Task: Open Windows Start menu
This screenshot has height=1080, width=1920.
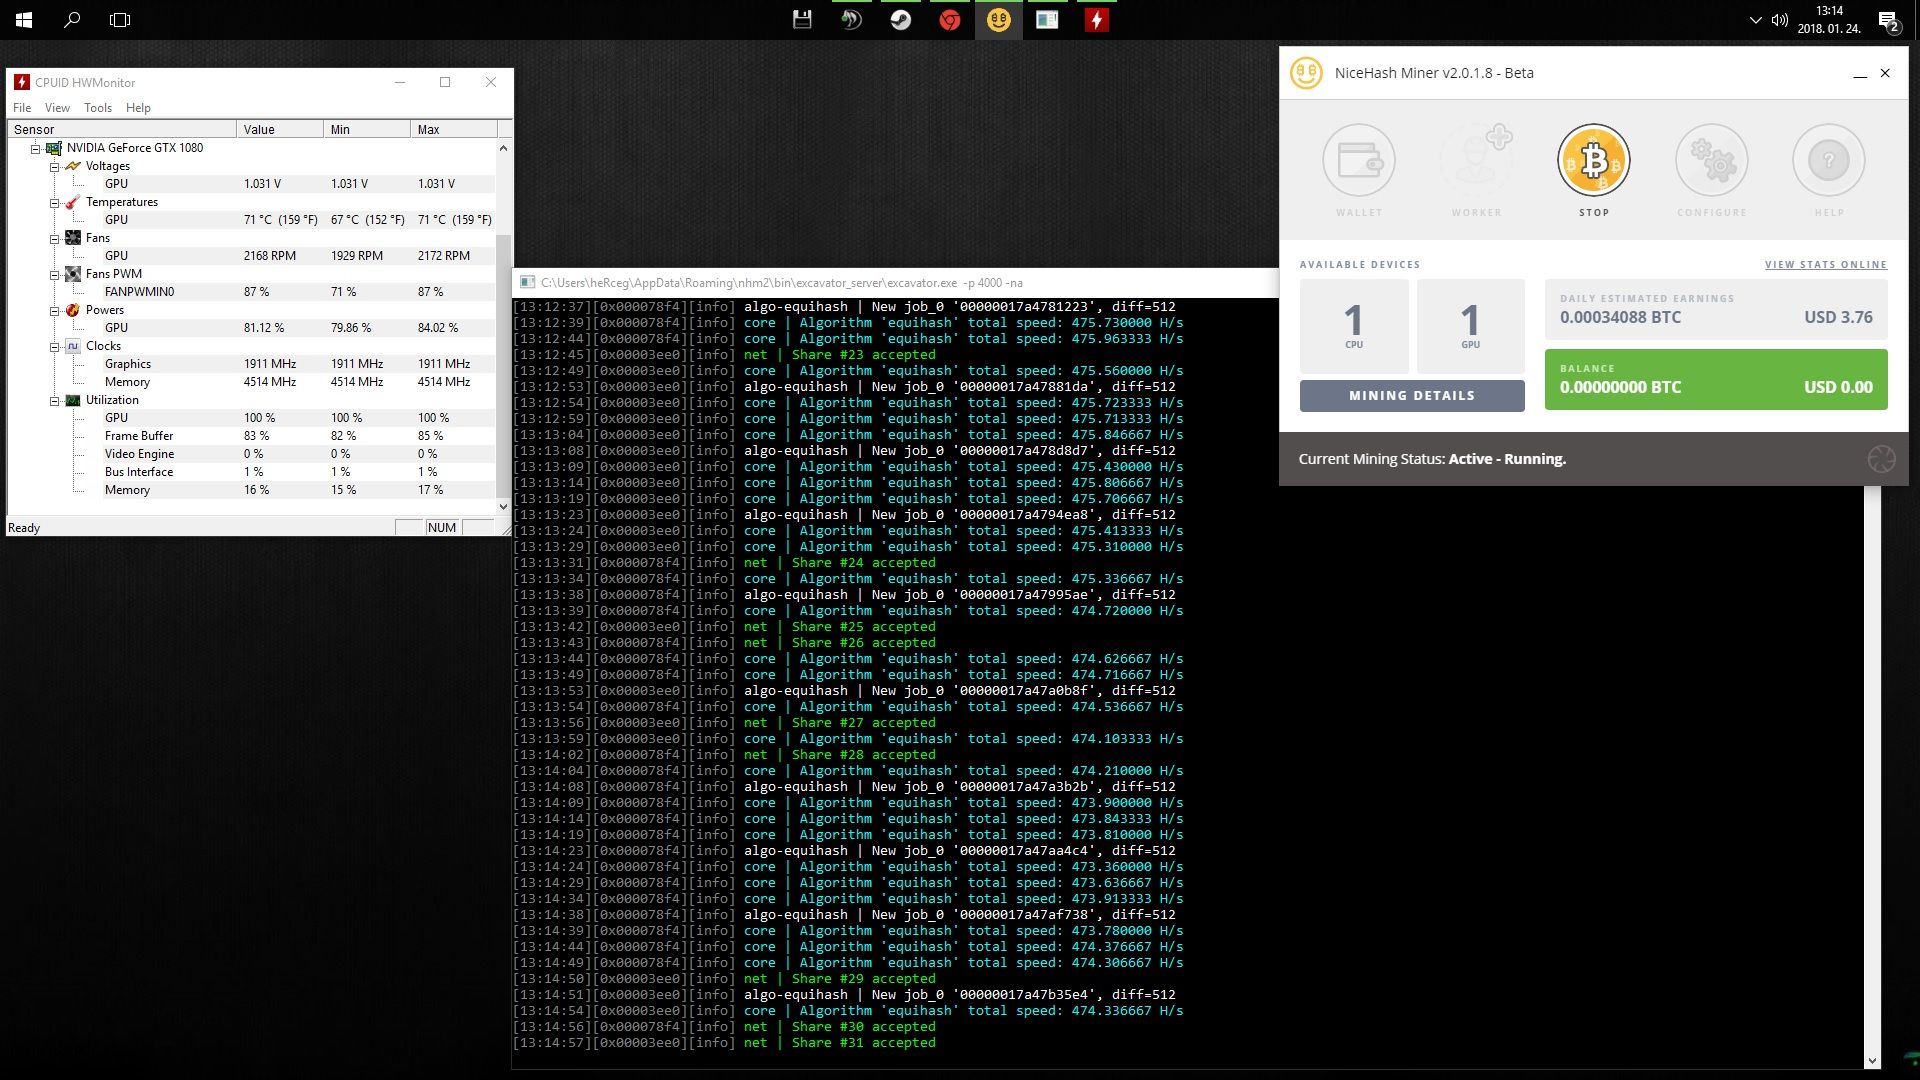Action: tap(24, 20)
